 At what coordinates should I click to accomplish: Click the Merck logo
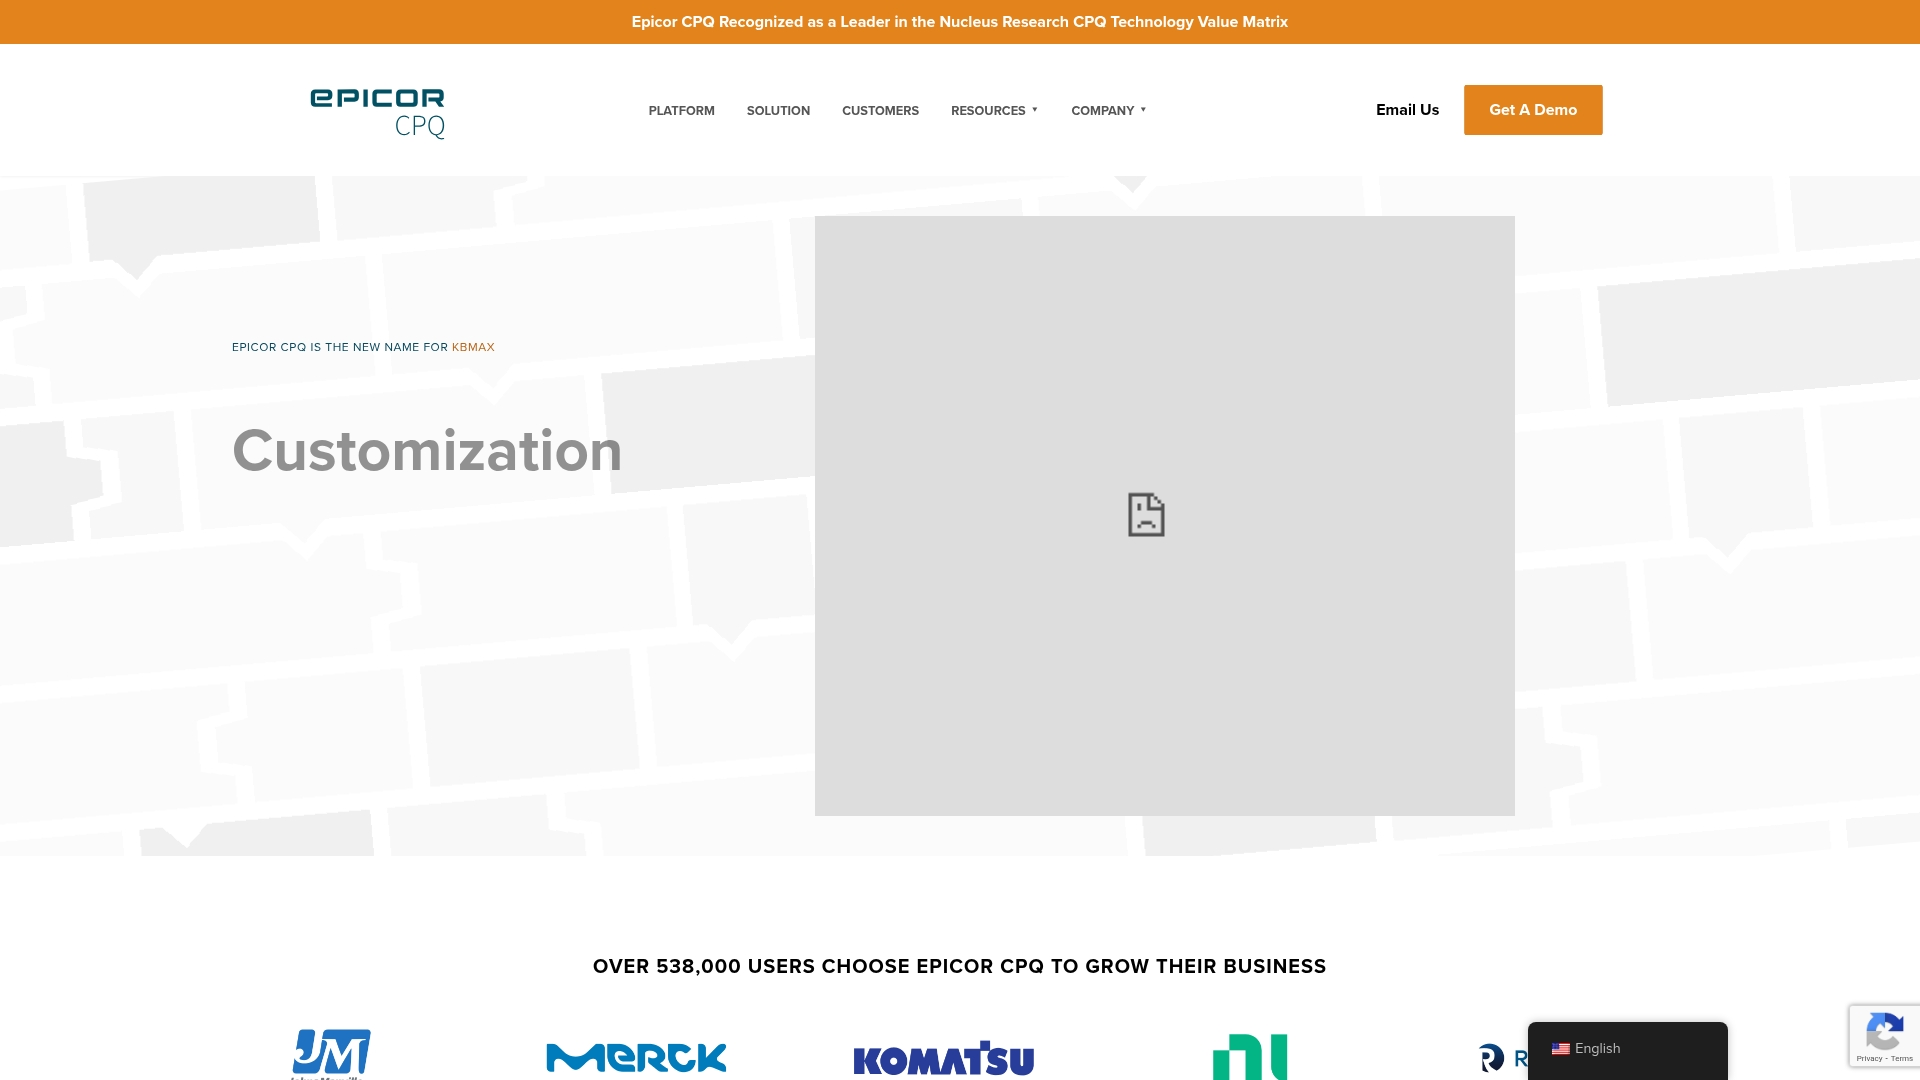point(636,1058)
